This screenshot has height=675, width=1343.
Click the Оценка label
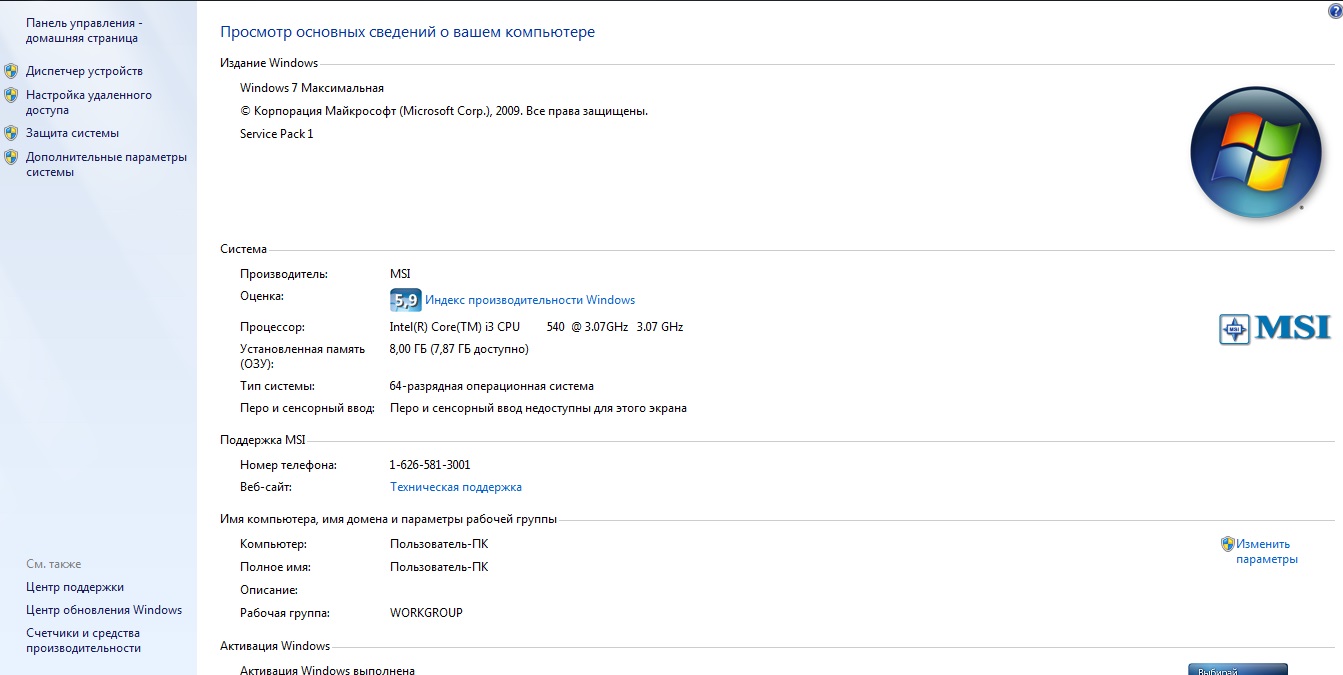[x=262, y=296]
